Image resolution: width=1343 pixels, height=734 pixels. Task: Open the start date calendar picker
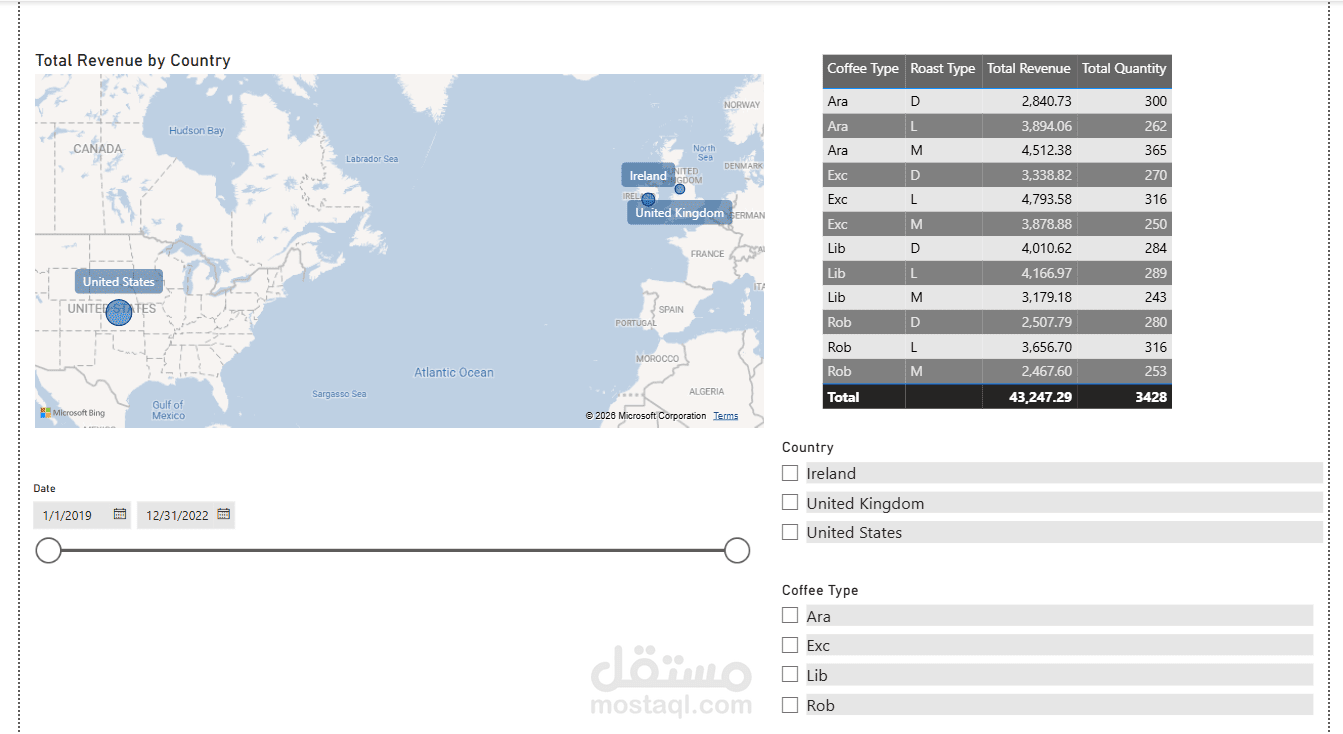pyautogui.click(x=120, y=515)
